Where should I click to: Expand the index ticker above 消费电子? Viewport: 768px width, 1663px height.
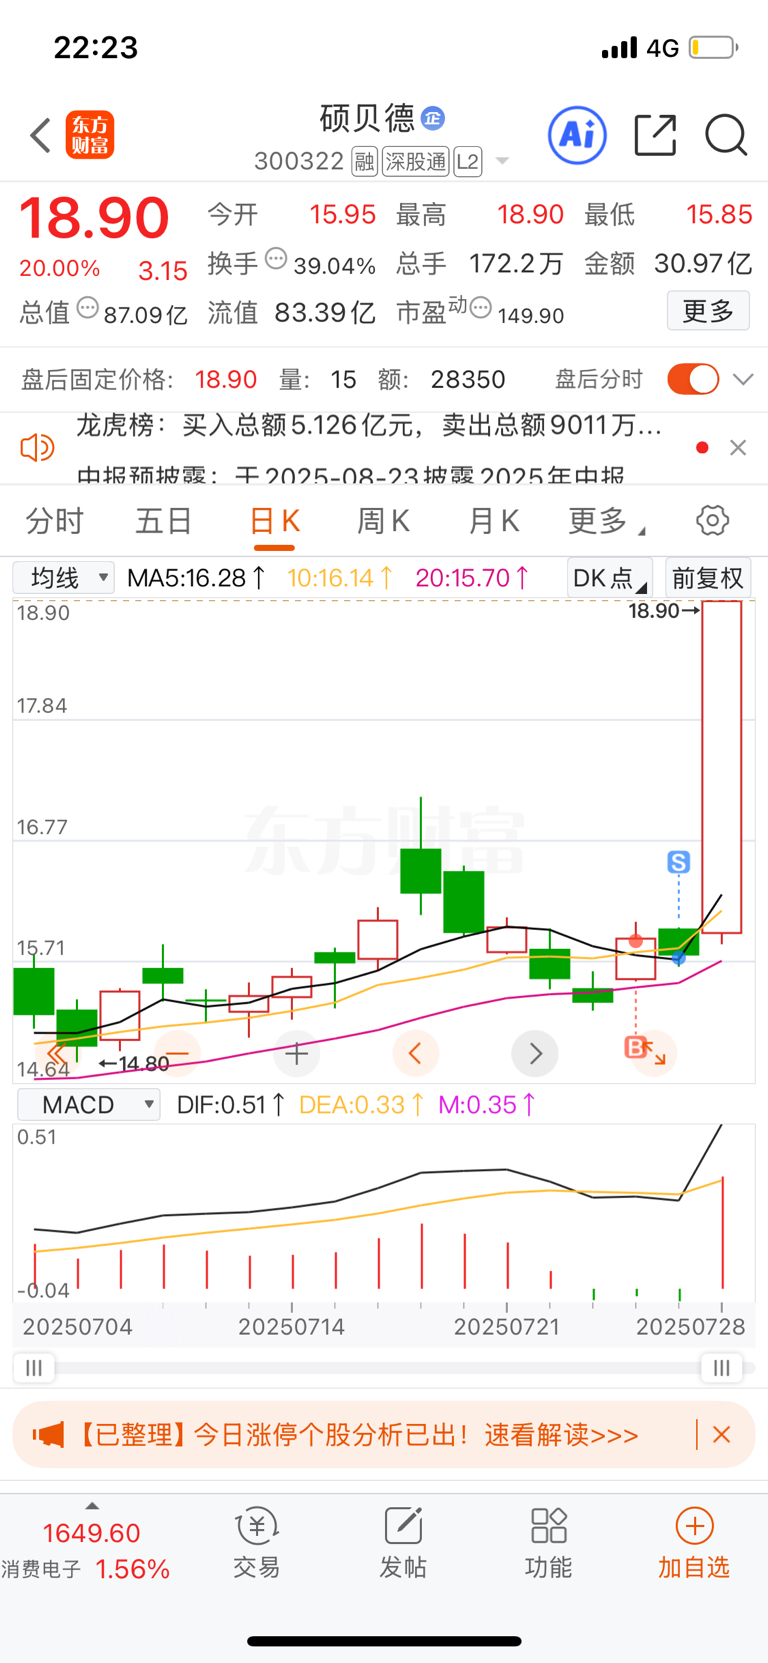coord(92,1505)
